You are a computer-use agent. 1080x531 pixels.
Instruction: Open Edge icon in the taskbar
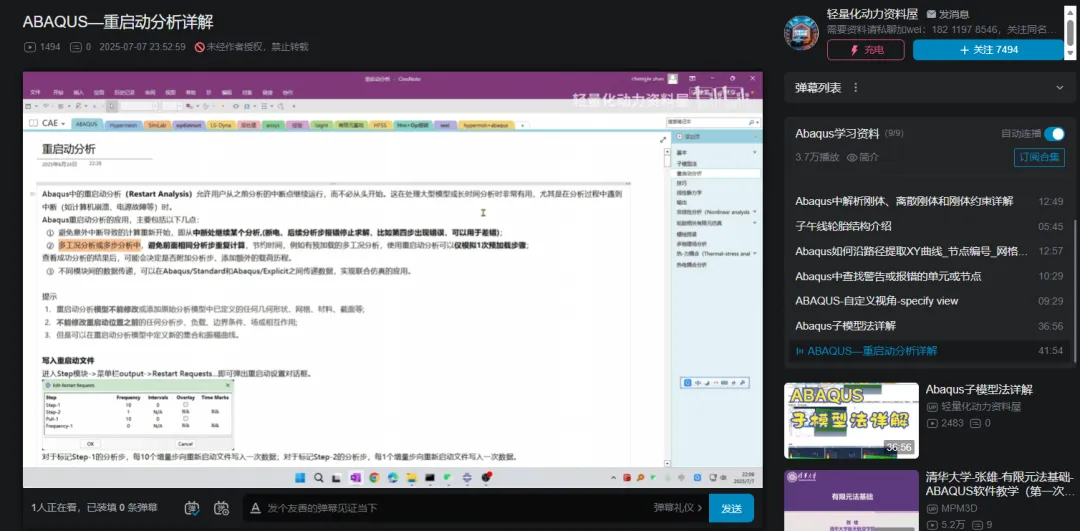393,477
